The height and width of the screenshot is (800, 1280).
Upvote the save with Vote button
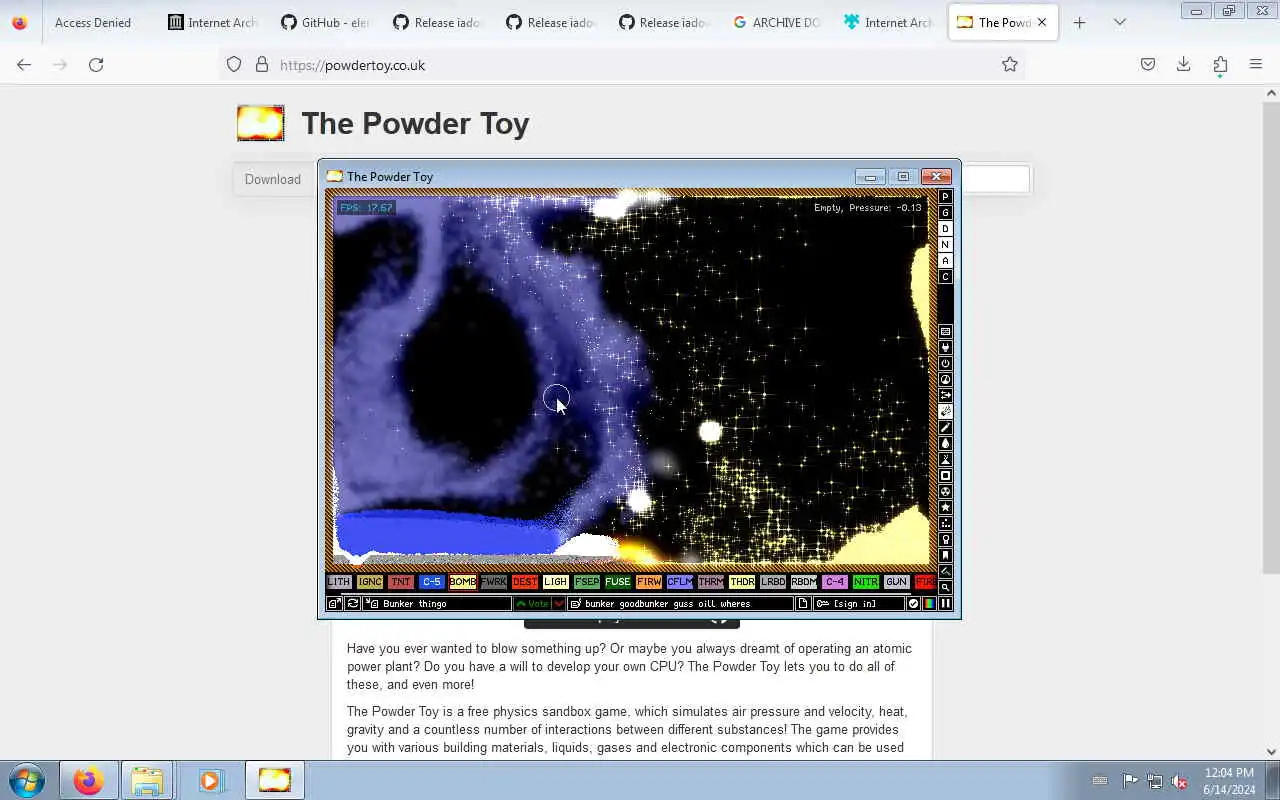tap(532, 603)
